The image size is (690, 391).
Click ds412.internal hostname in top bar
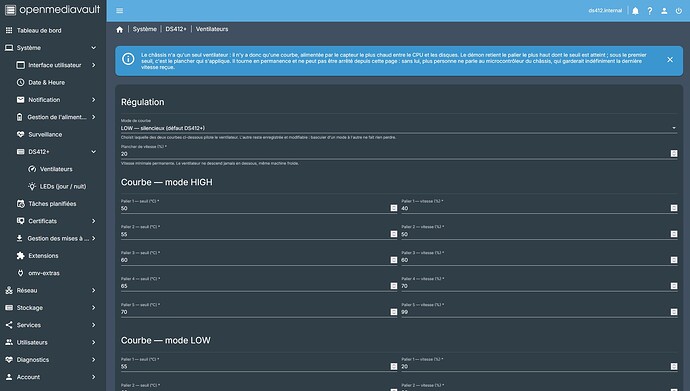(x=605, y=11)
